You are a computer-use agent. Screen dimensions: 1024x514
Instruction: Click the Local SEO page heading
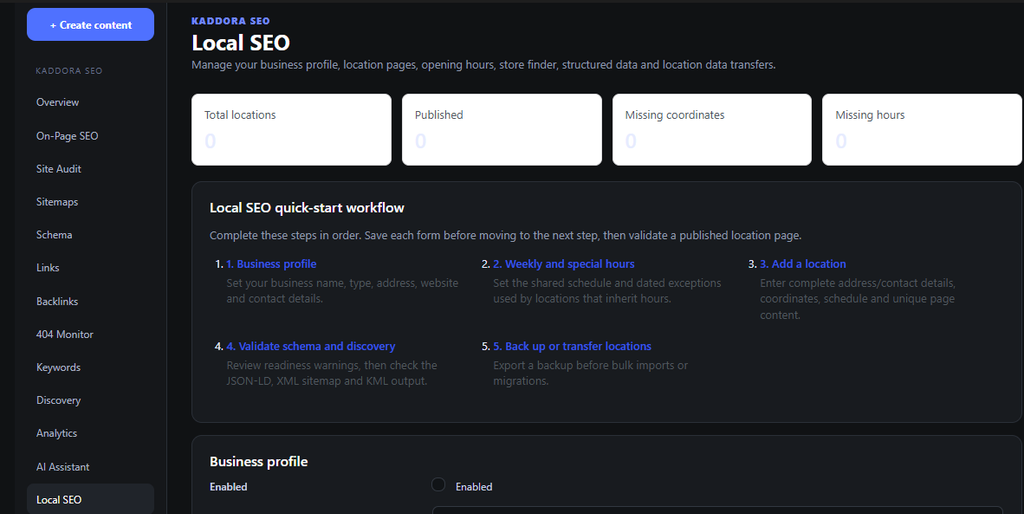click(x=240, y=42)
